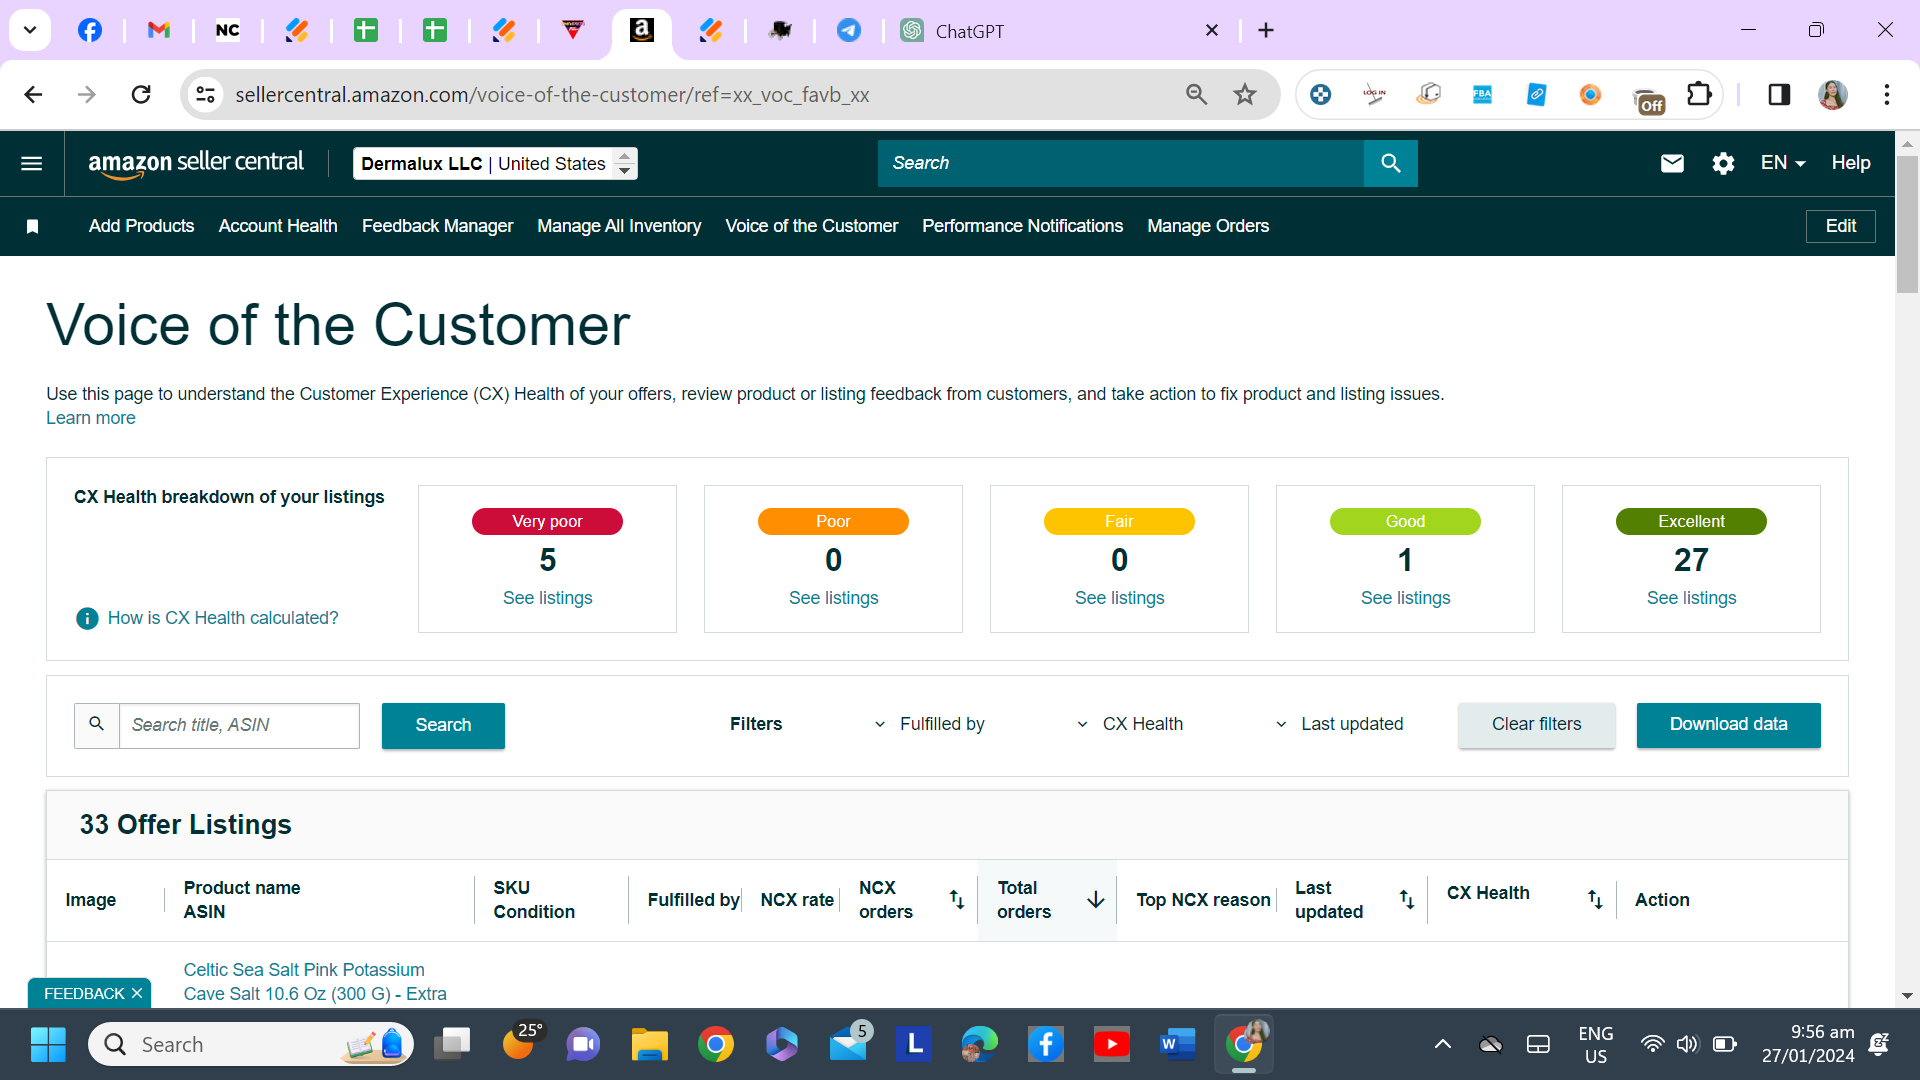This screenshot has width=1920, height=1080.
Task: See listings under Excellent
Action: point(1691,598)
